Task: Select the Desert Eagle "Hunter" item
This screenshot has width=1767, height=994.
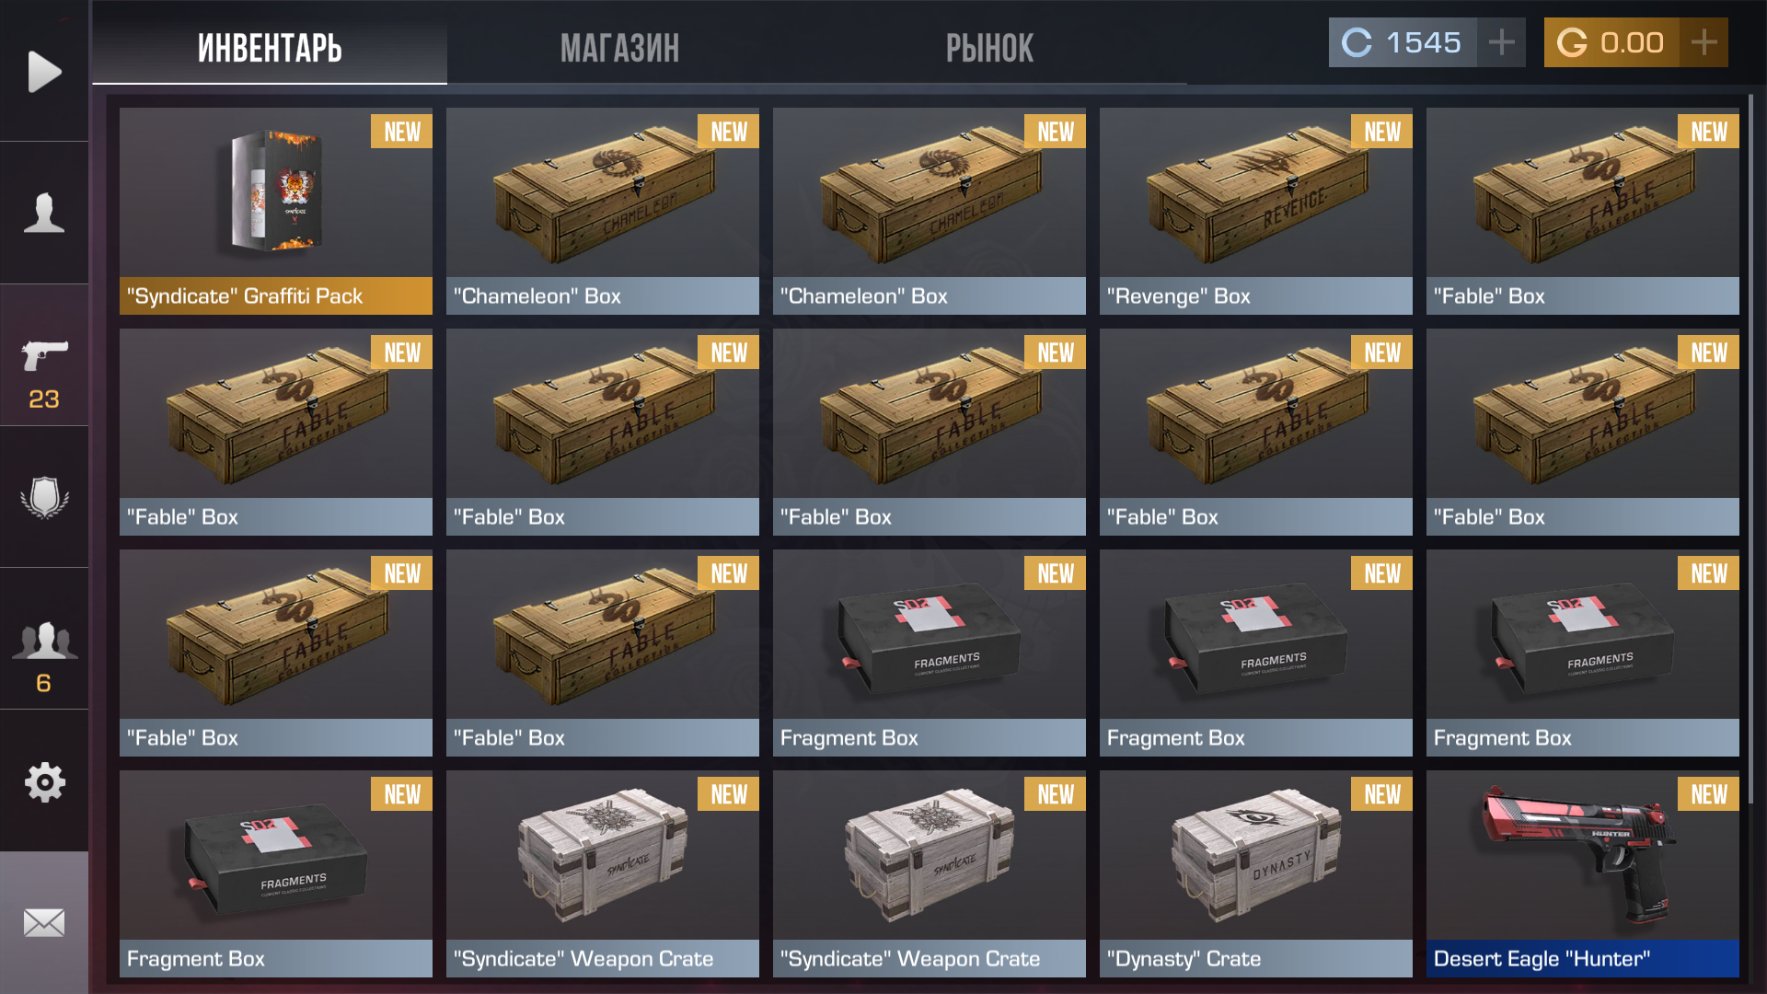Action: pyautogui.click(x=1583, y=874)
